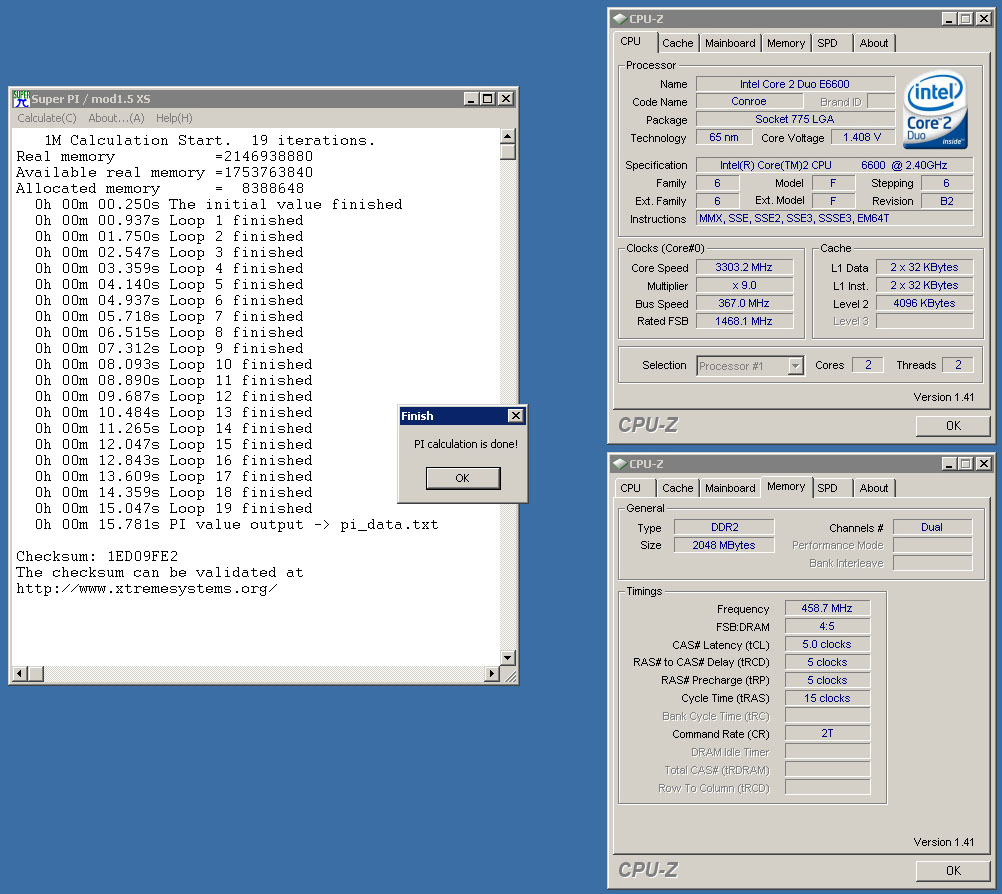Click the Command Rate value 2T
Screen dimensions: 1002x894
tap(827, 733)
